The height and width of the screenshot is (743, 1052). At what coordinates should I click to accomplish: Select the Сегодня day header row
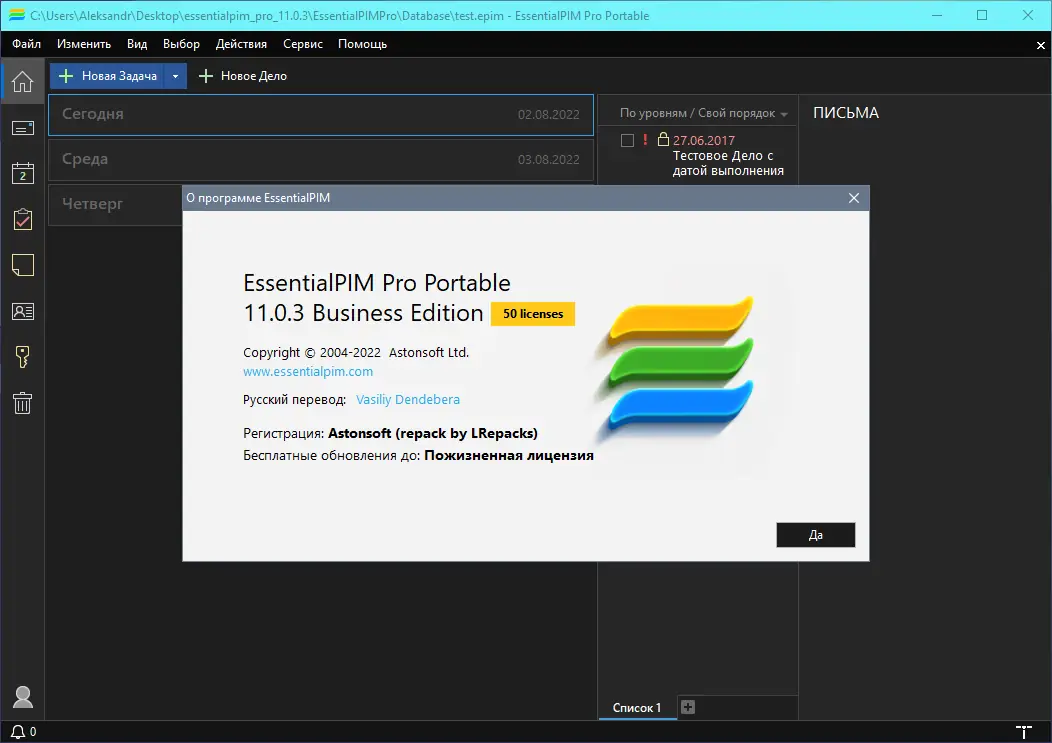coord(321,115)
